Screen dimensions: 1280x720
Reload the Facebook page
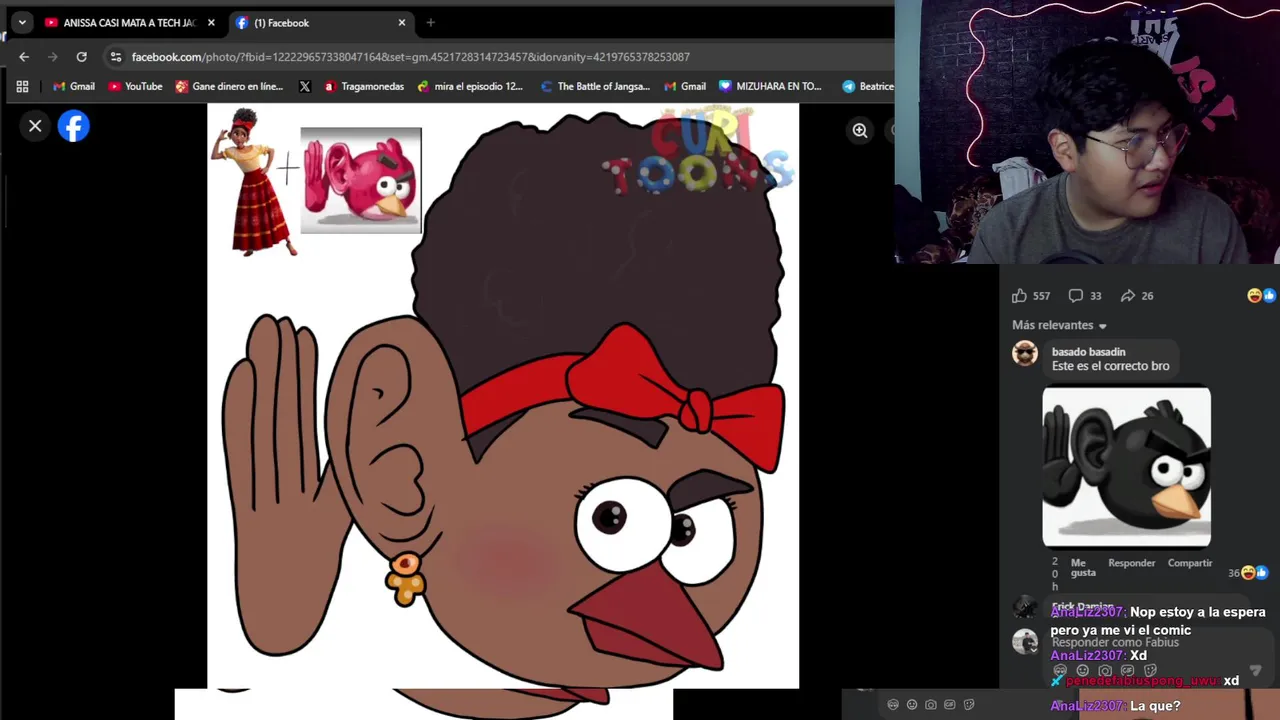[82, 57]
